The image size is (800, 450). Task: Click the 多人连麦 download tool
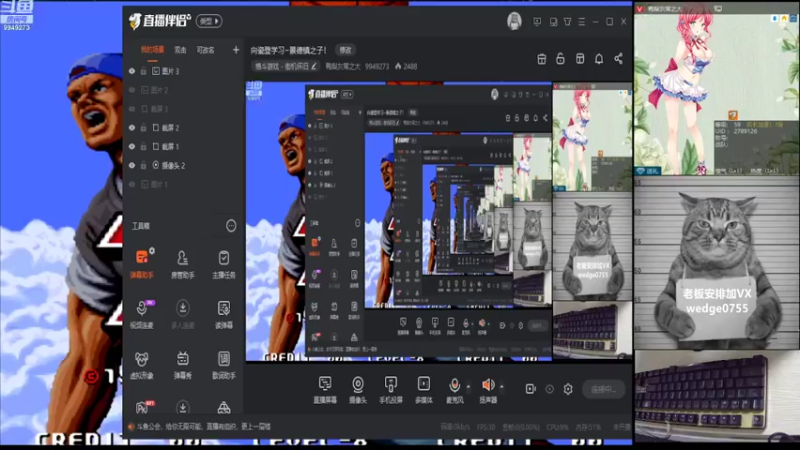(183, 314)
